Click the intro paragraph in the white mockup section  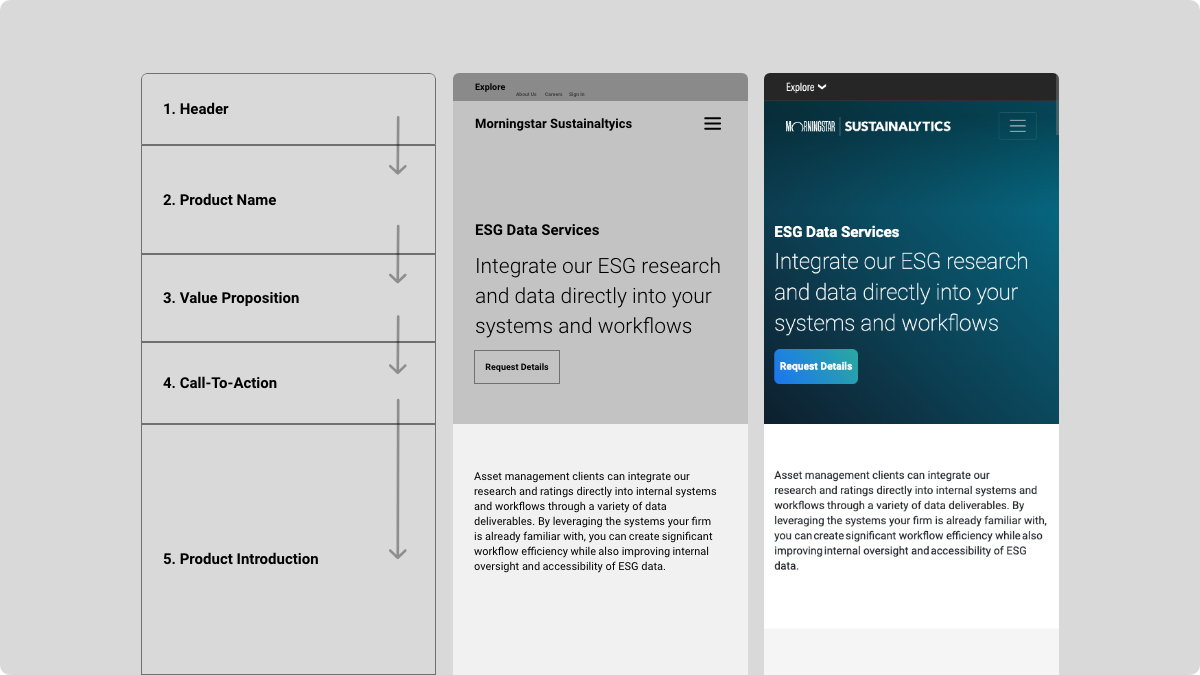[910, 520]
